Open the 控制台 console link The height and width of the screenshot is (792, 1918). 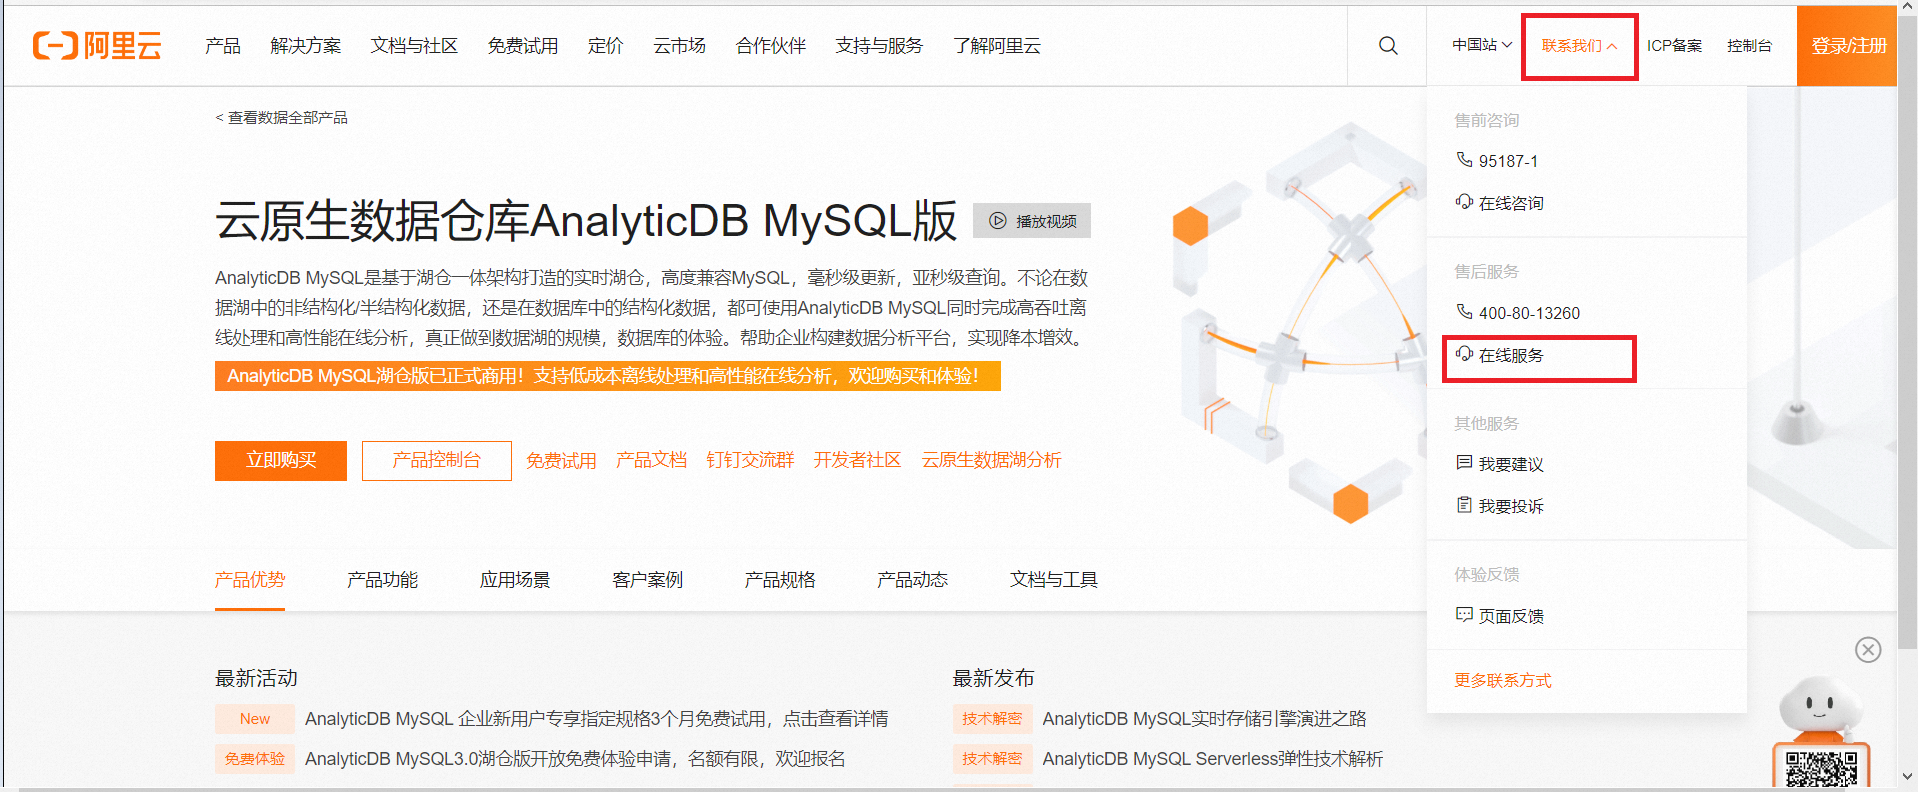click(1749, 46)
